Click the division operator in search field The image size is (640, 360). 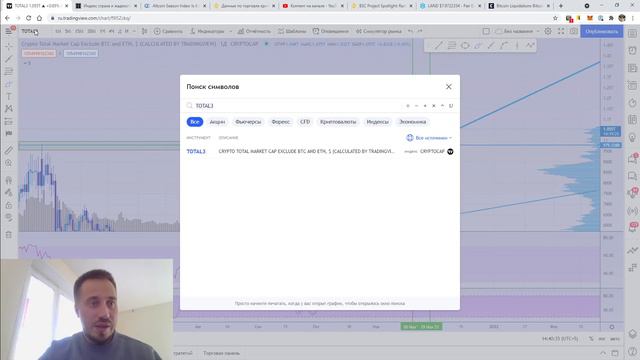pyautogui.click(x=408, y=106)
